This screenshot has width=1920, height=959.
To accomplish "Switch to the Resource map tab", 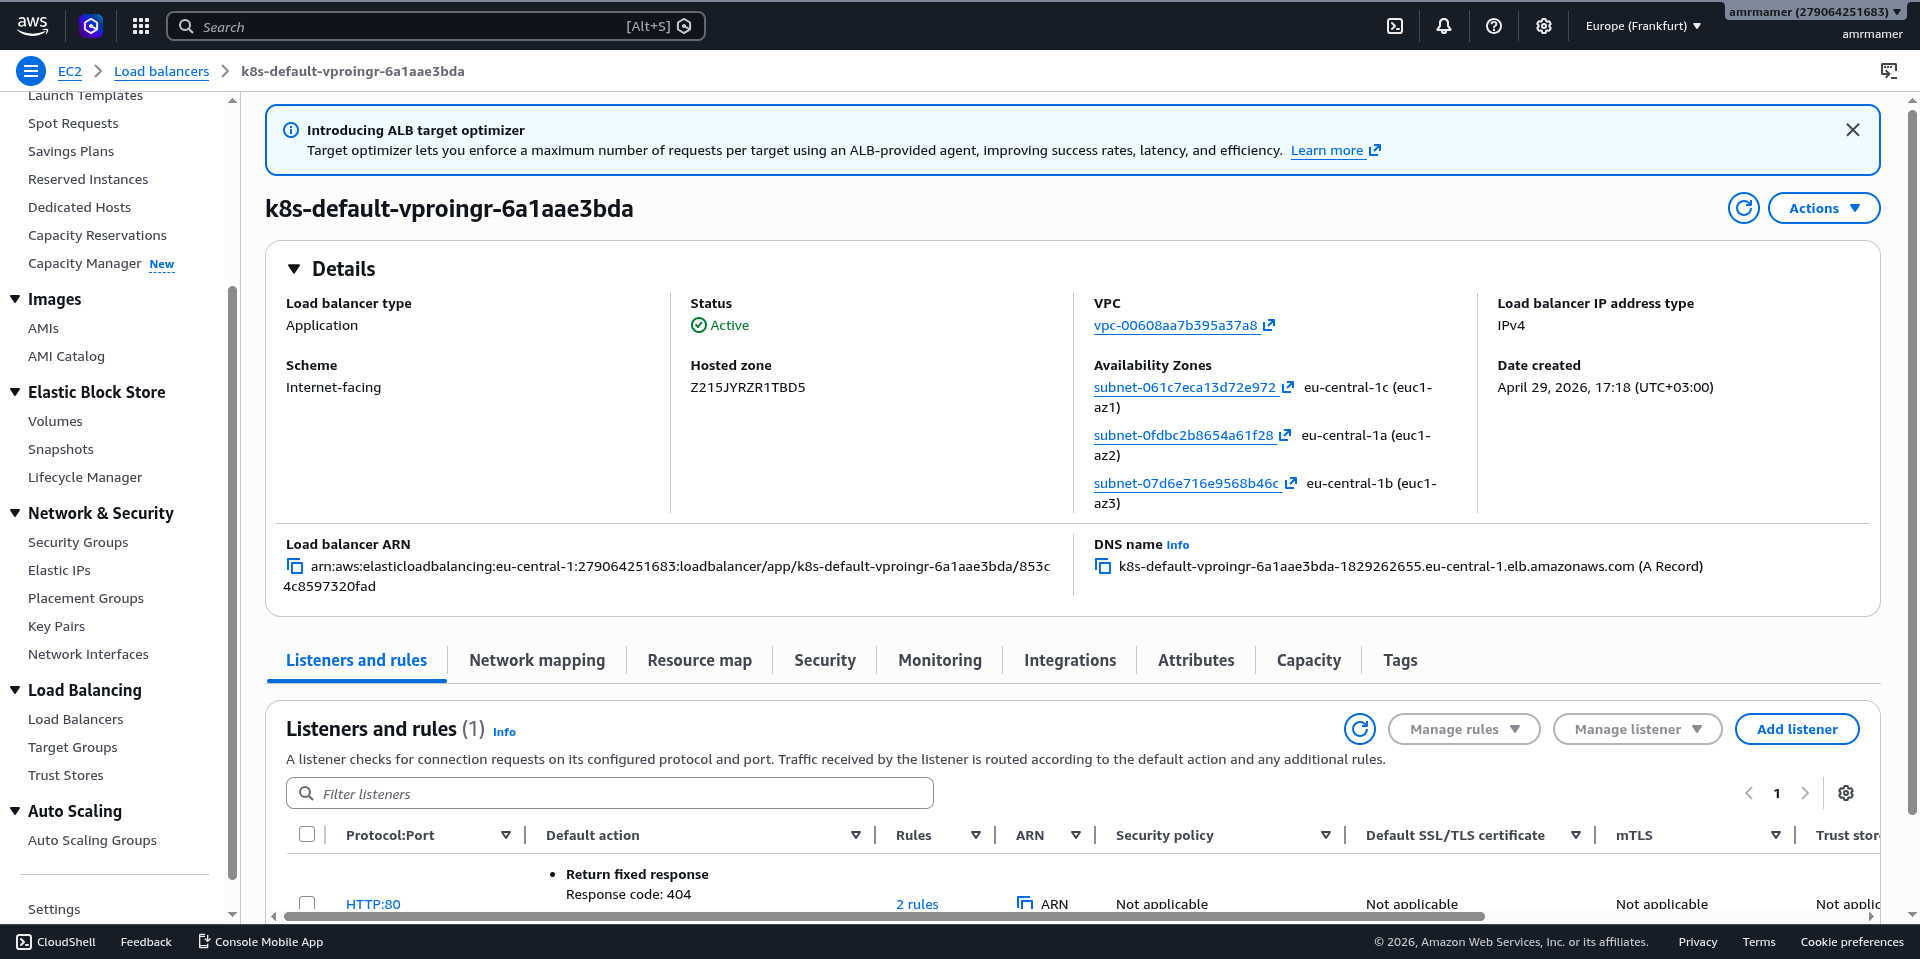I will tap(699, 660).
